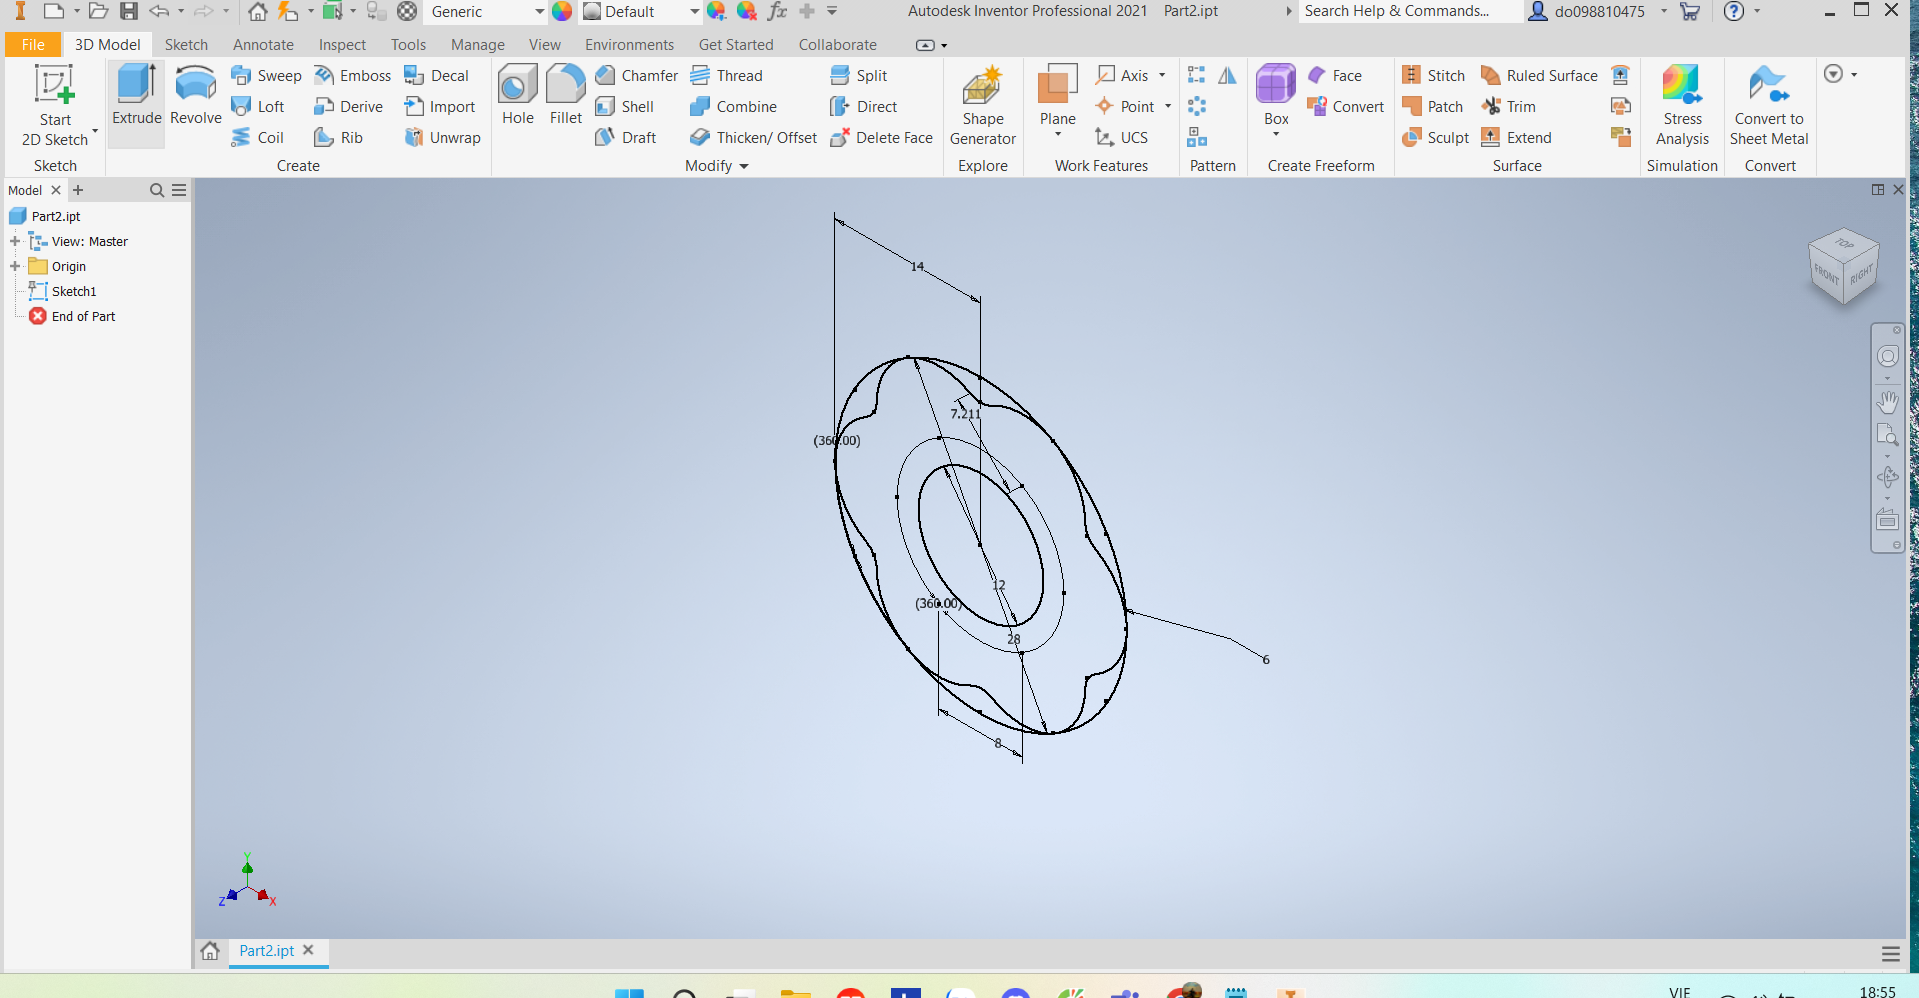Select Sketch1 in the model browser
Screen dimensions: 1919x998
(x=74, y=291)
